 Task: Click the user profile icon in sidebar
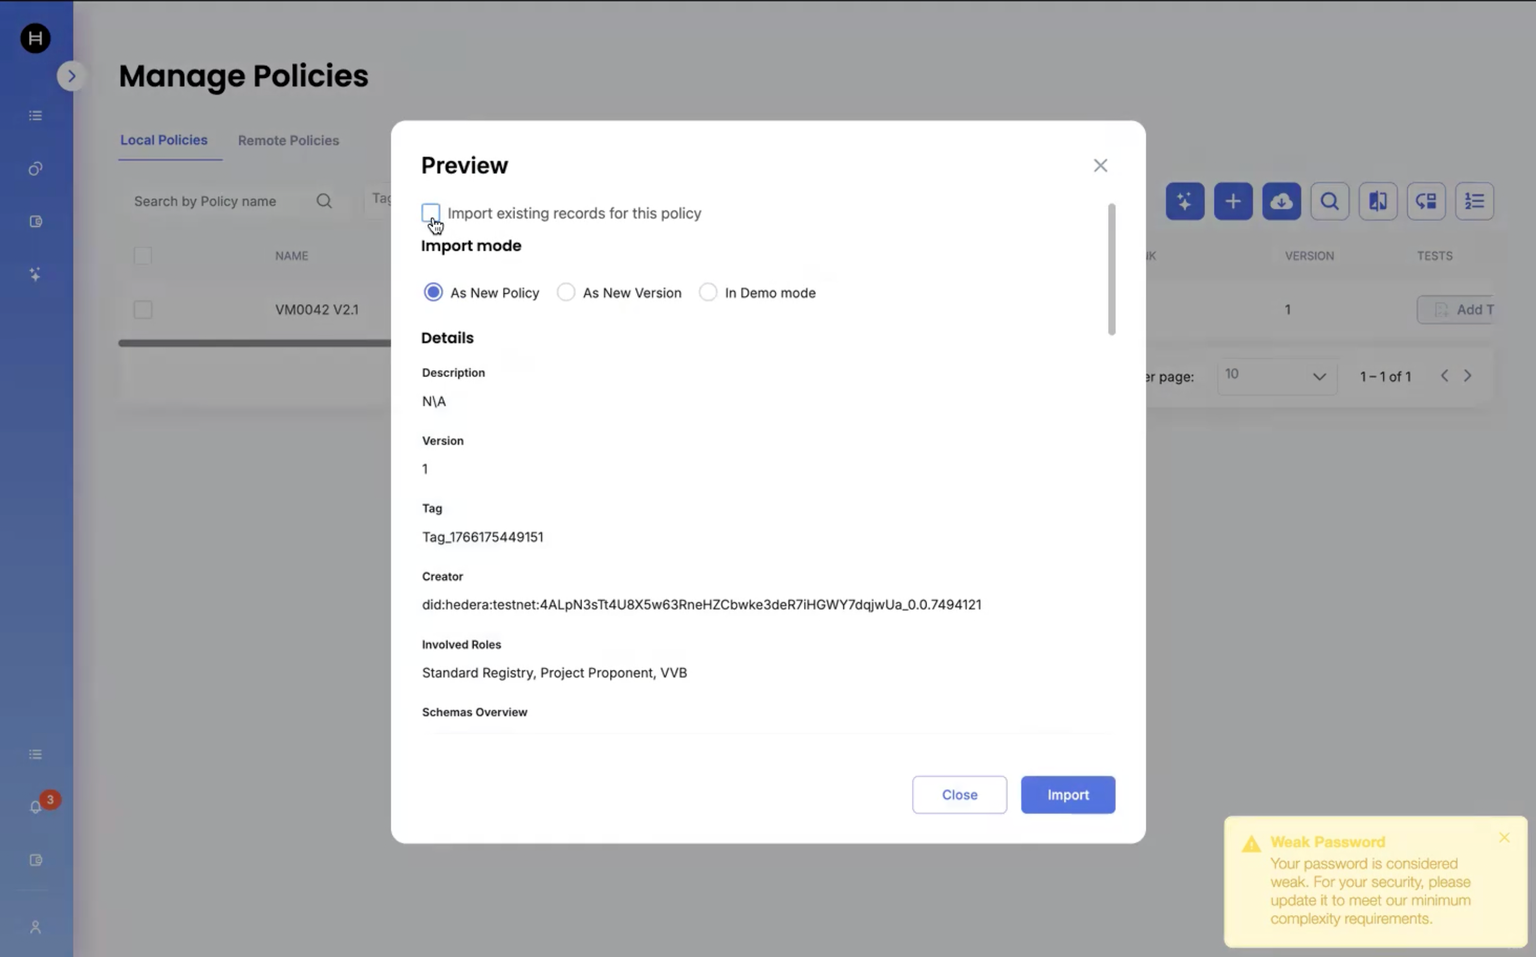coord(36,927)
